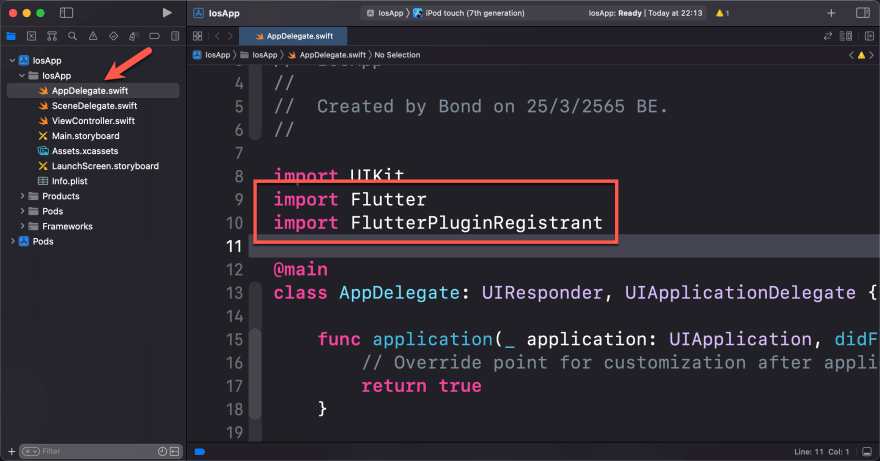The width and height of the screenshot is (880, 461).
Task: Toggle the navigator sidebar visibility
Action: pyautogui.click(x=66, y=12)
